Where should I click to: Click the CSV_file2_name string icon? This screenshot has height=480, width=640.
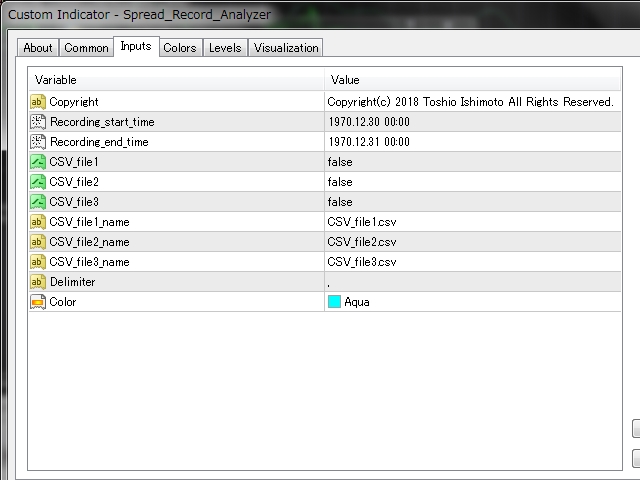point(38,242)
